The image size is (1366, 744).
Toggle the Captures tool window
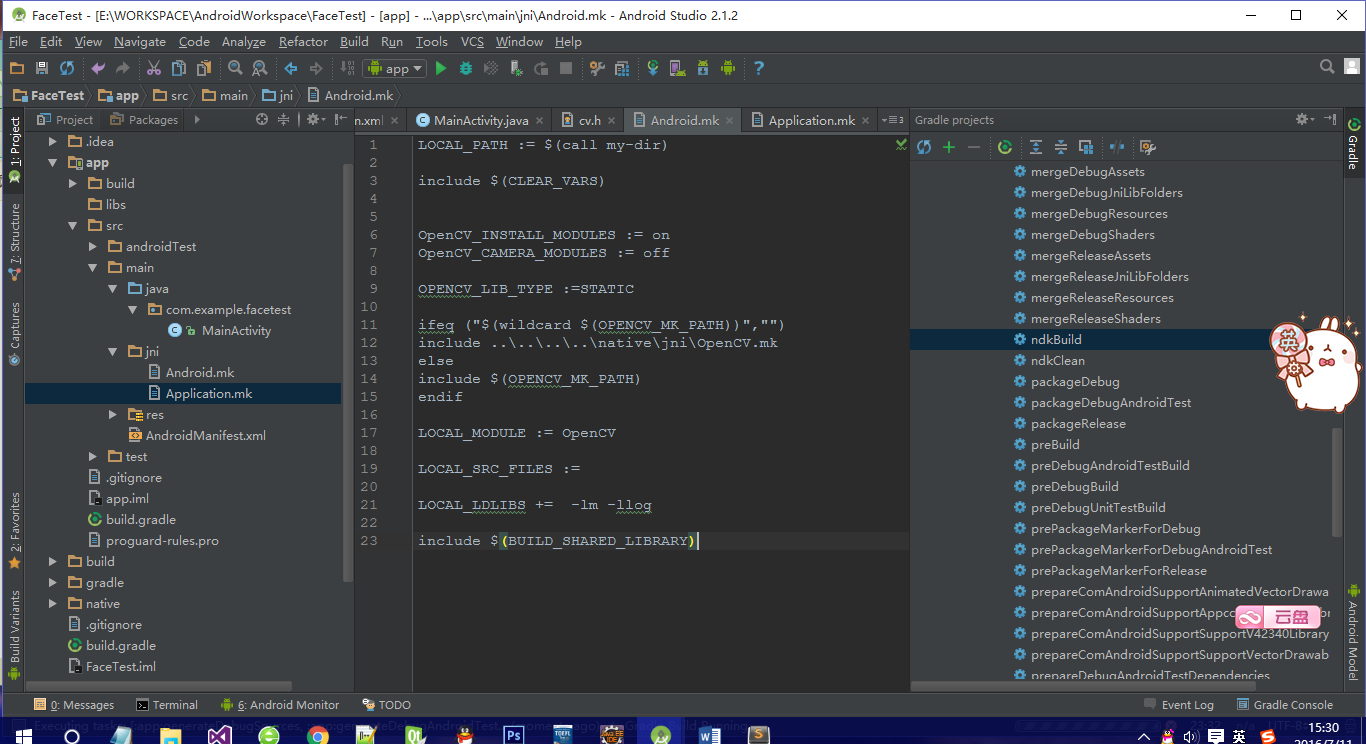click(14, 333)
